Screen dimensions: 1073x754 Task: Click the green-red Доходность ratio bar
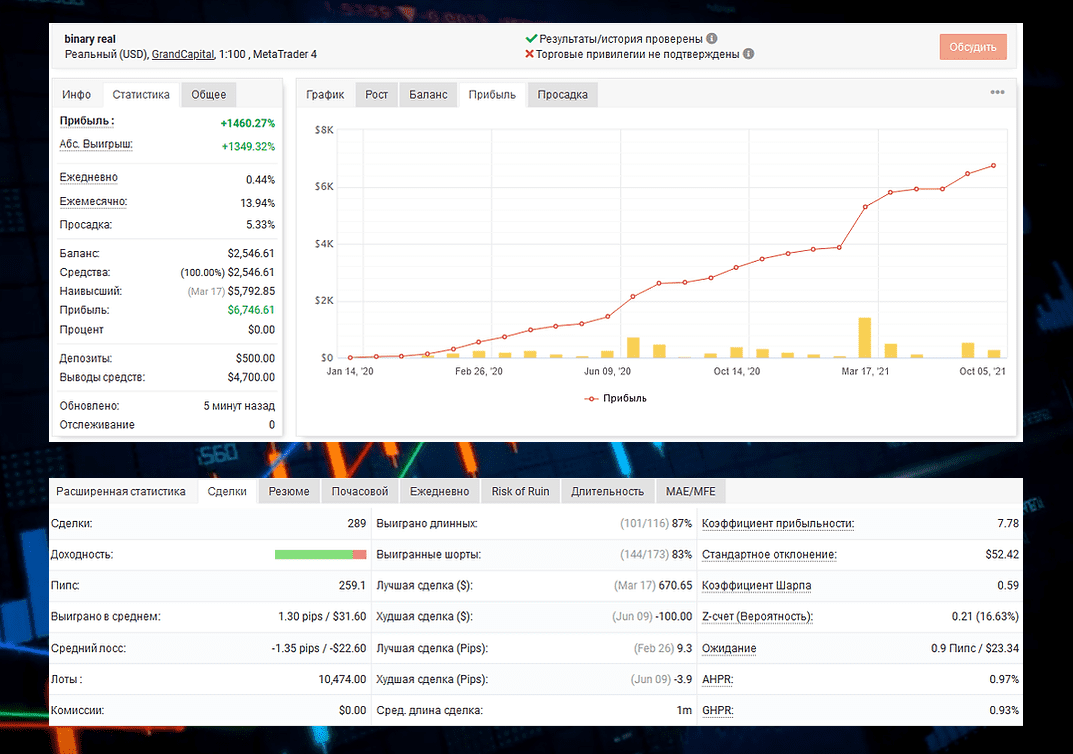(x=320, y=554)
